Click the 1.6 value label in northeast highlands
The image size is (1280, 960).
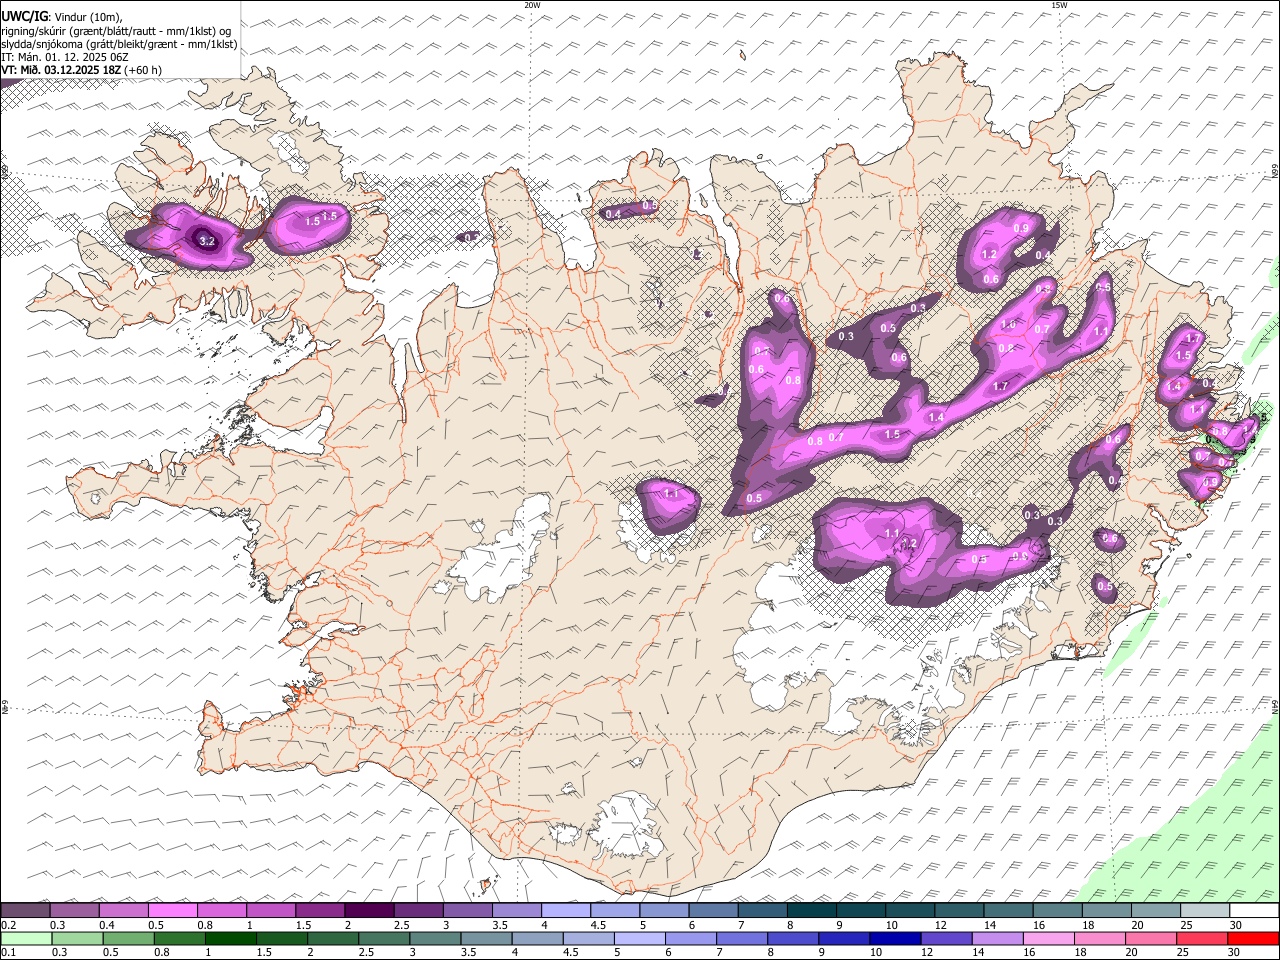(1008, 325)
